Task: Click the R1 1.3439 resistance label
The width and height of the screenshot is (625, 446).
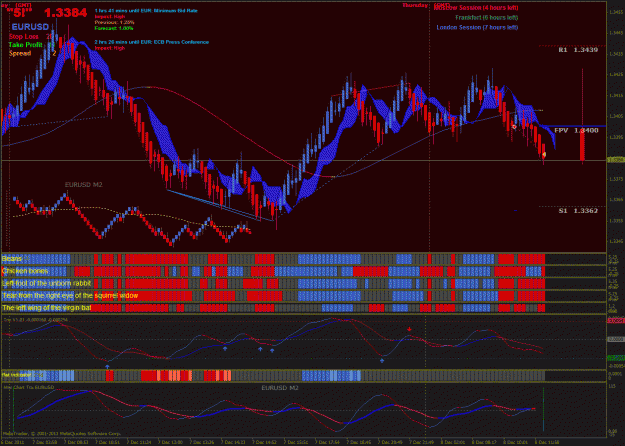Action: (x=578, y=50)
